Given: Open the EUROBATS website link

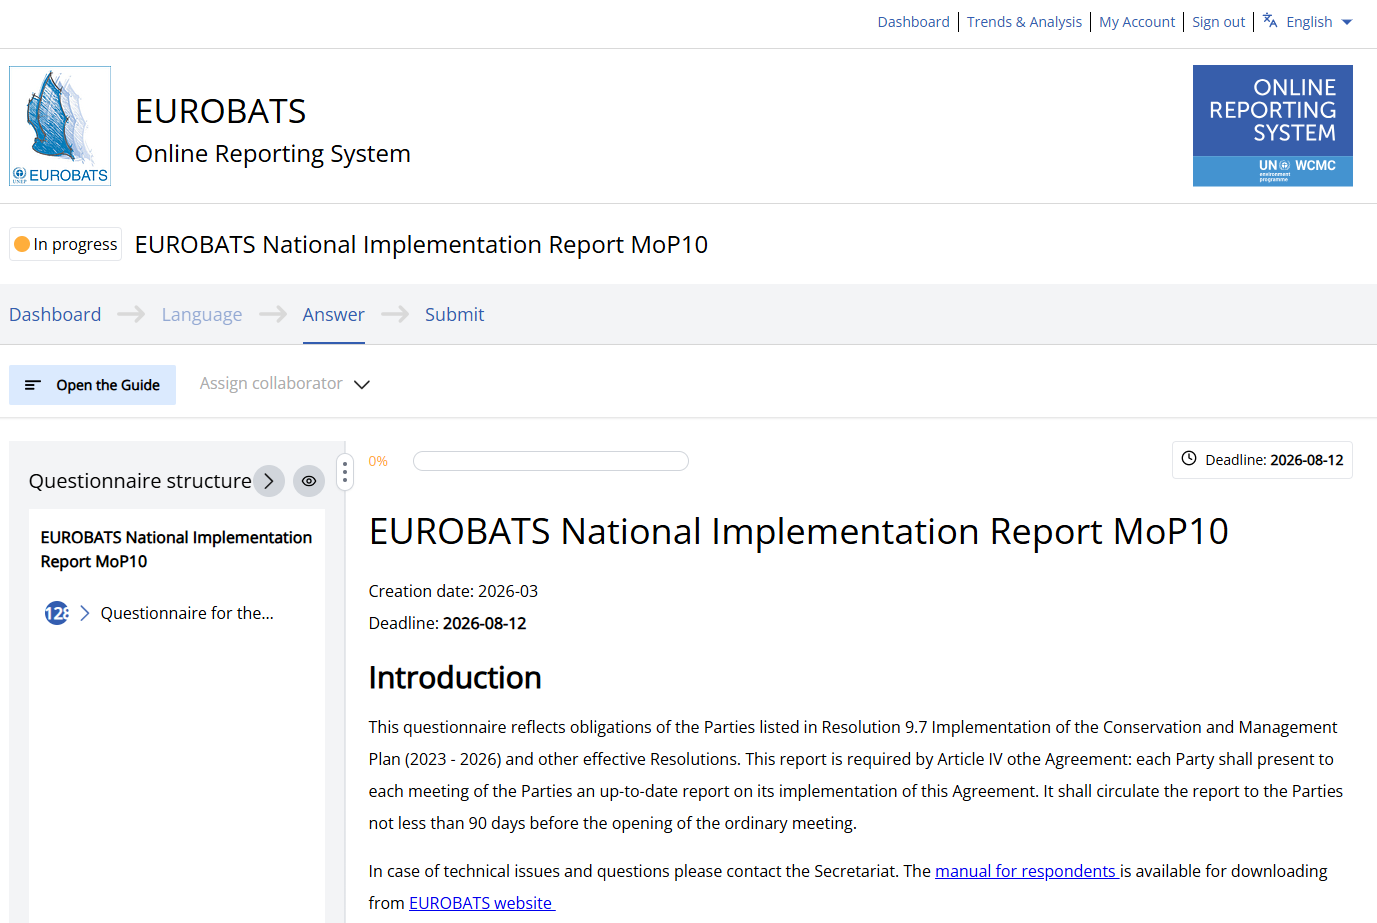Looking at the screenshot, I should pyautogui.click(x=481, y=903).
